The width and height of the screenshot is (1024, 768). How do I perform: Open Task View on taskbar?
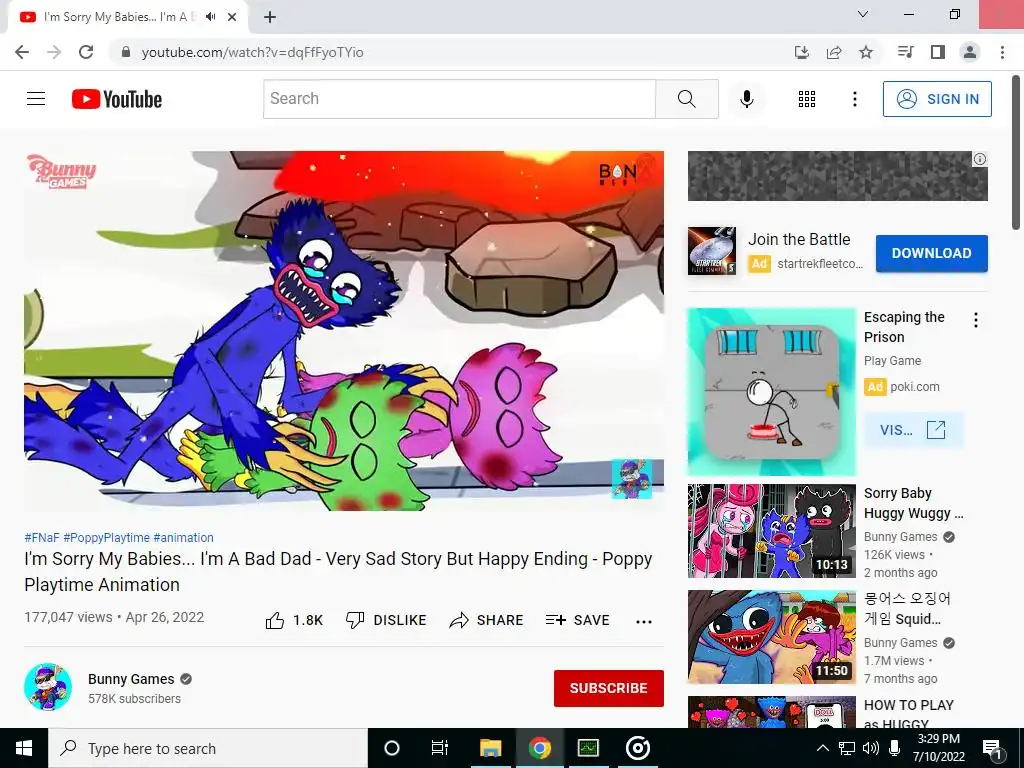440,748
